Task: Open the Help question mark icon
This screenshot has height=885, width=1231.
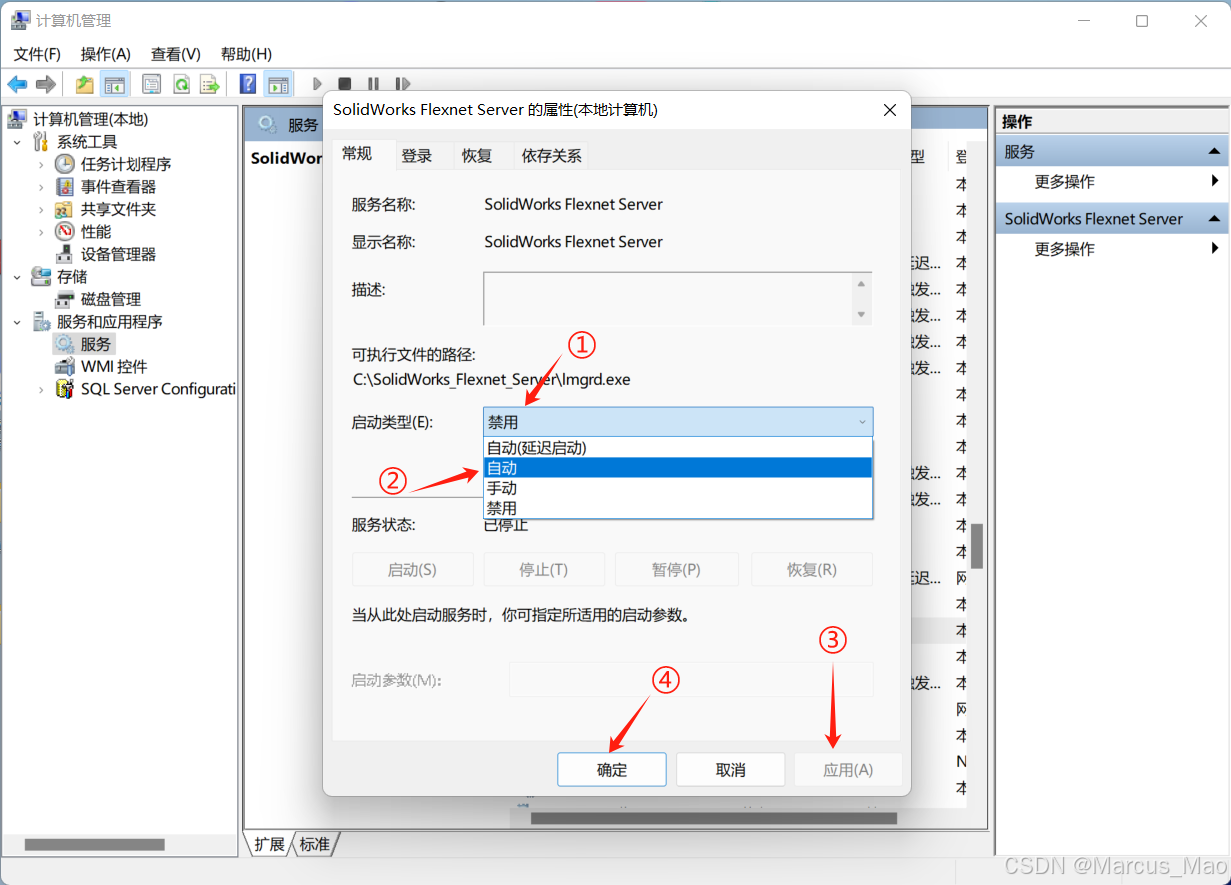Action: pos(248,85)
